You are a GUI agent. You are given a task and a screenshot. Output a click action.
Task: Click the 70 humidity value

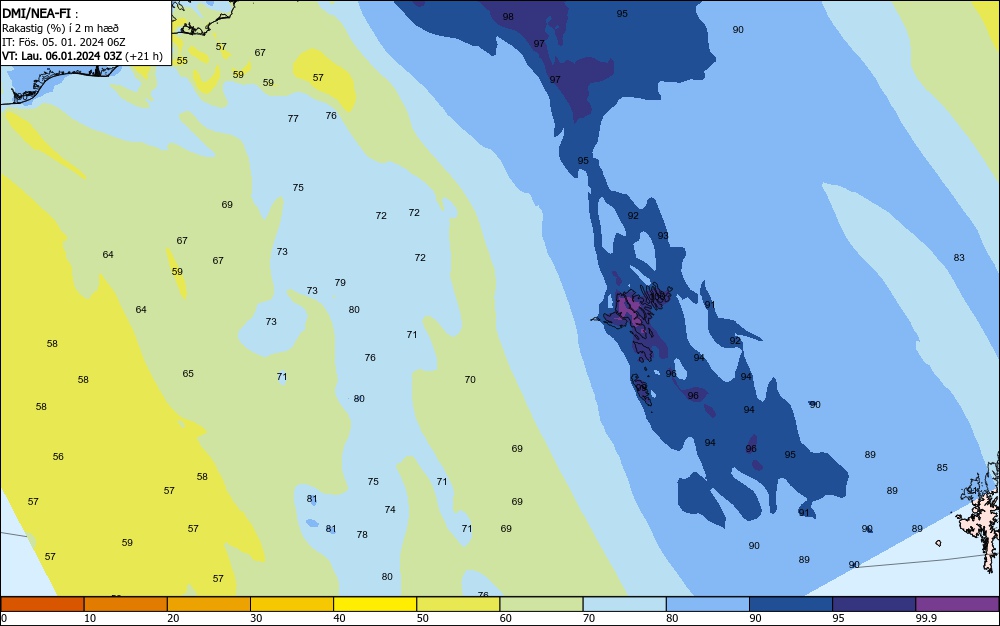[470, 379]
